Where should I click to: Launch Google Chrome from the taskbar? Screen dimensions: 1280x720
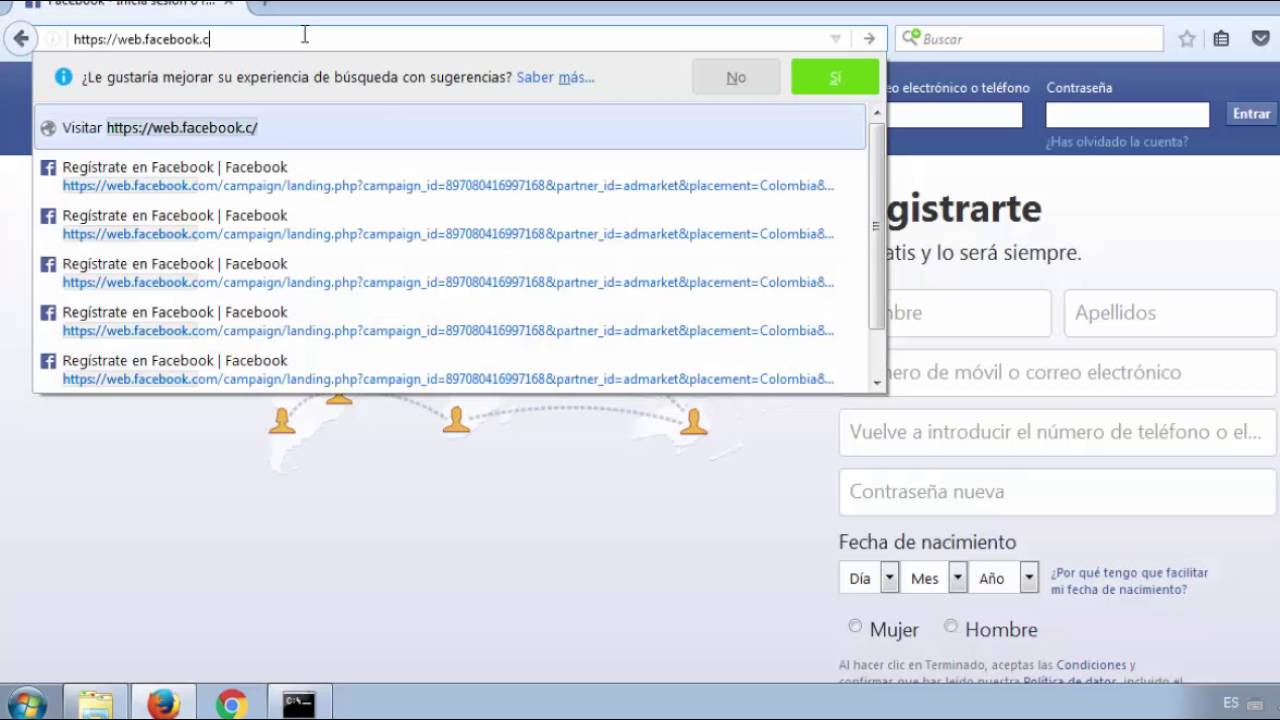231,704
